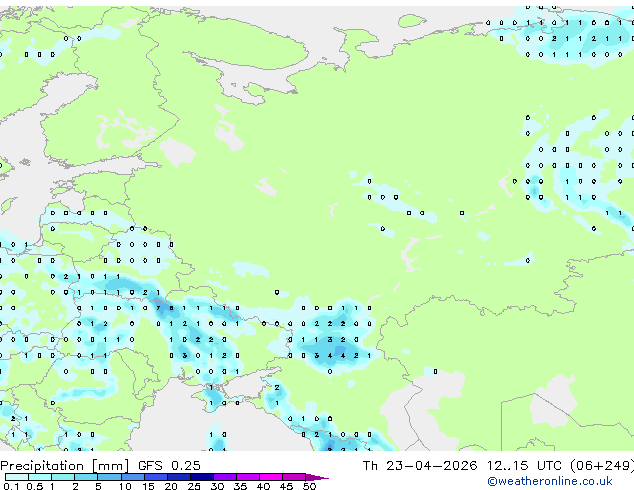Screen dimensions: 634x490
Task: Click the '7' precipitation value on the map
Action: click(x=158, y=308)
